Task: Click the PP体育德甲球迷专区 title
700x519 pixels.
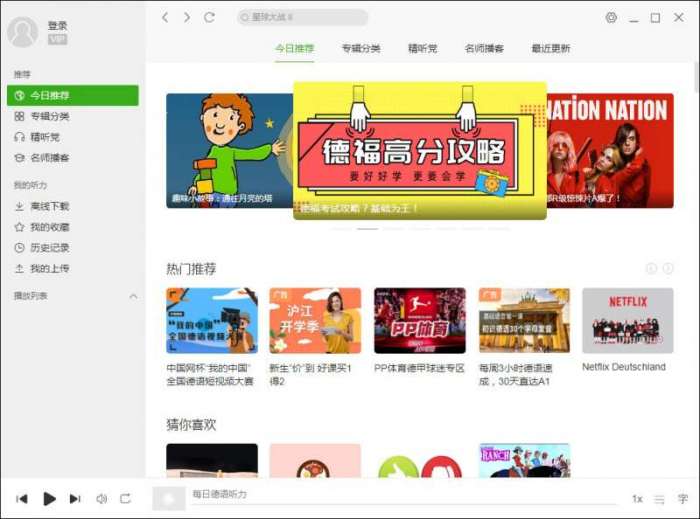Action: (419, 368)
